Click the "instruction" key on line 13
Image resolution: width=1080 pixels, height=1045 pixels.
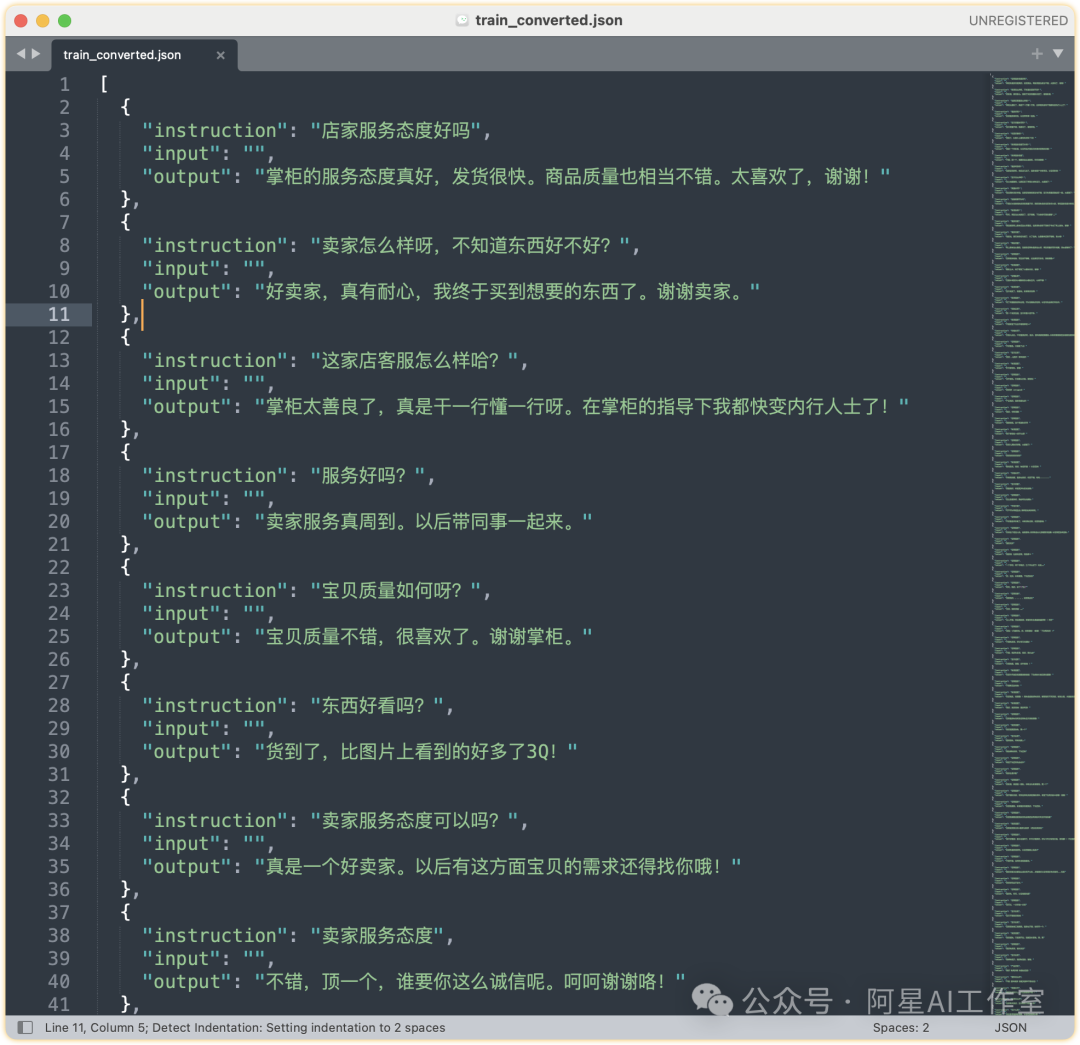point(214,360)
